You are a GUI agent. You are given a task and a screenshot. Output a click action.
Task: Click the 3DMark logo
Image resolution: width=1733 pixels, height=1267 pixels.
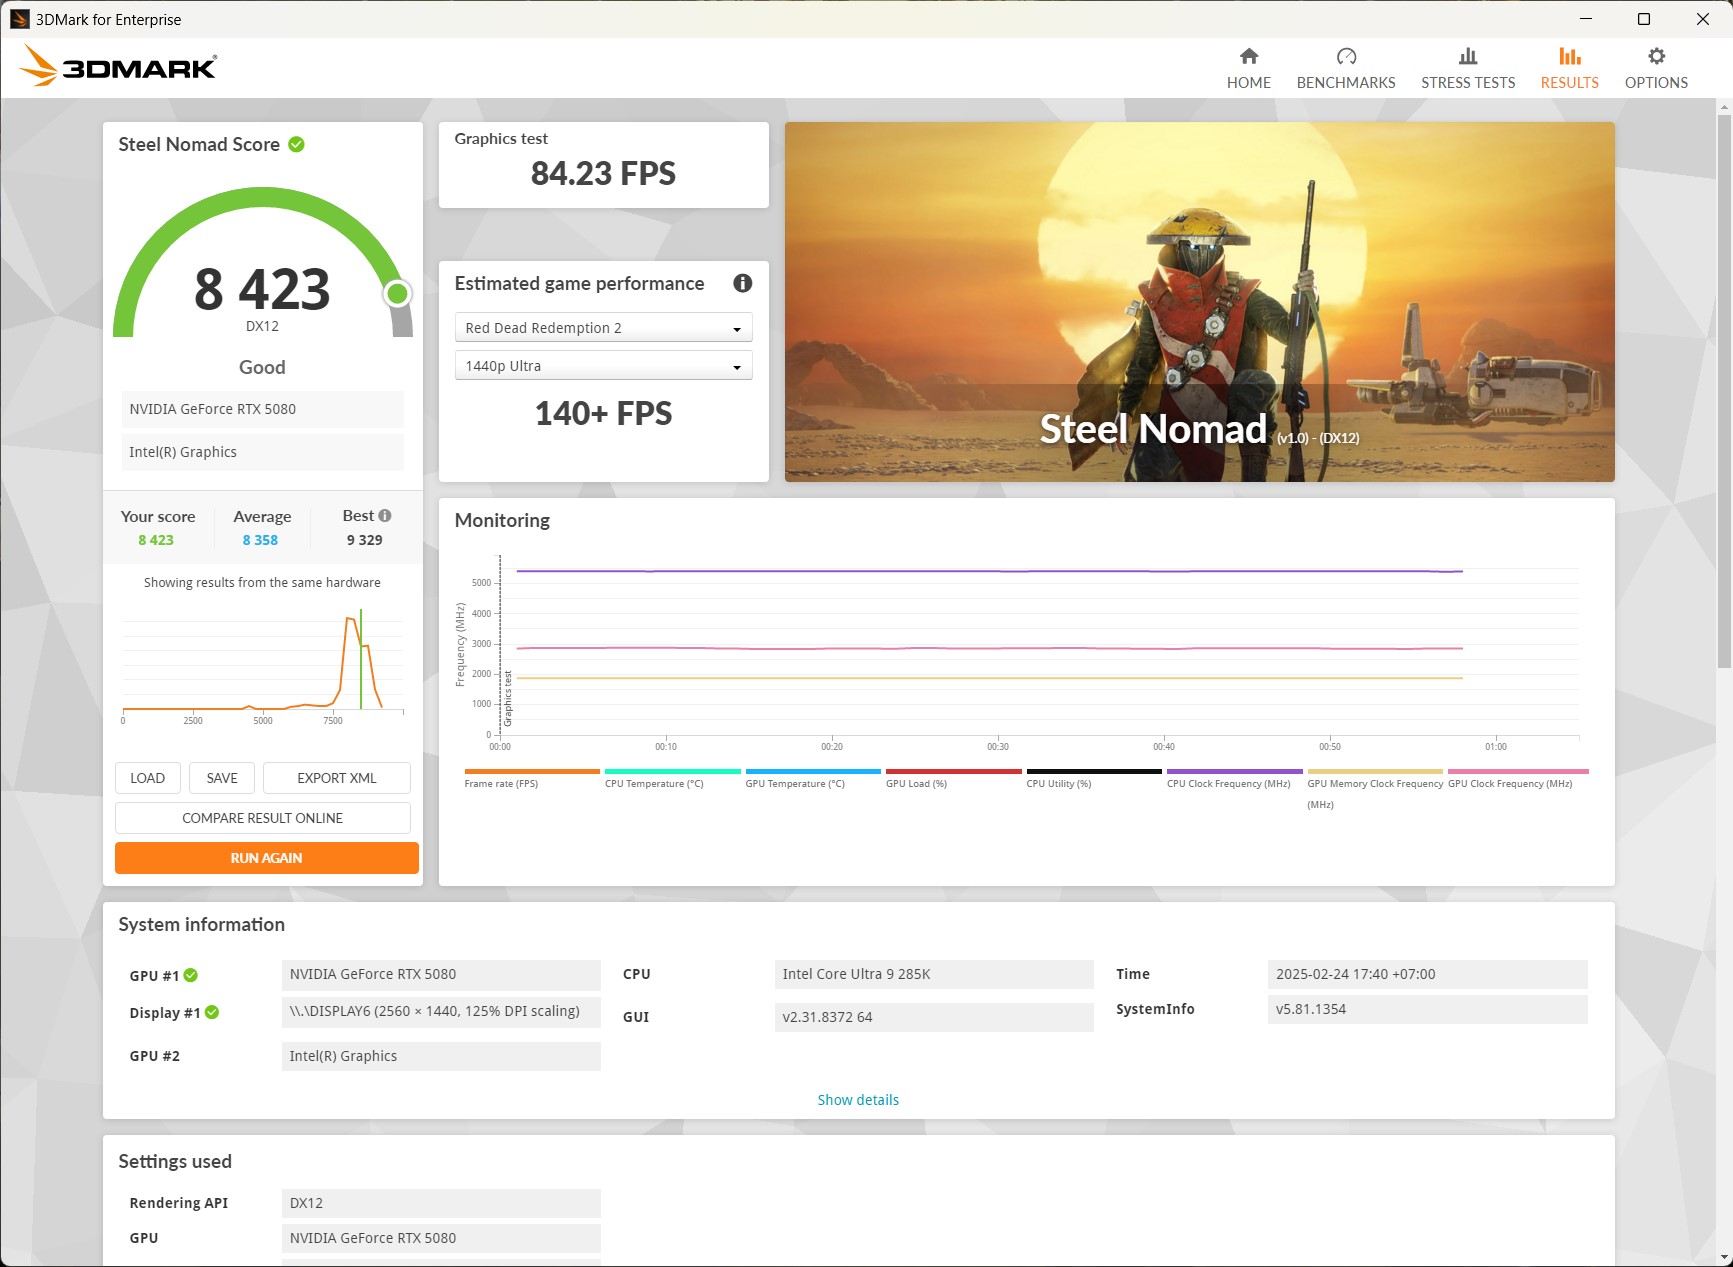(118, 67)
